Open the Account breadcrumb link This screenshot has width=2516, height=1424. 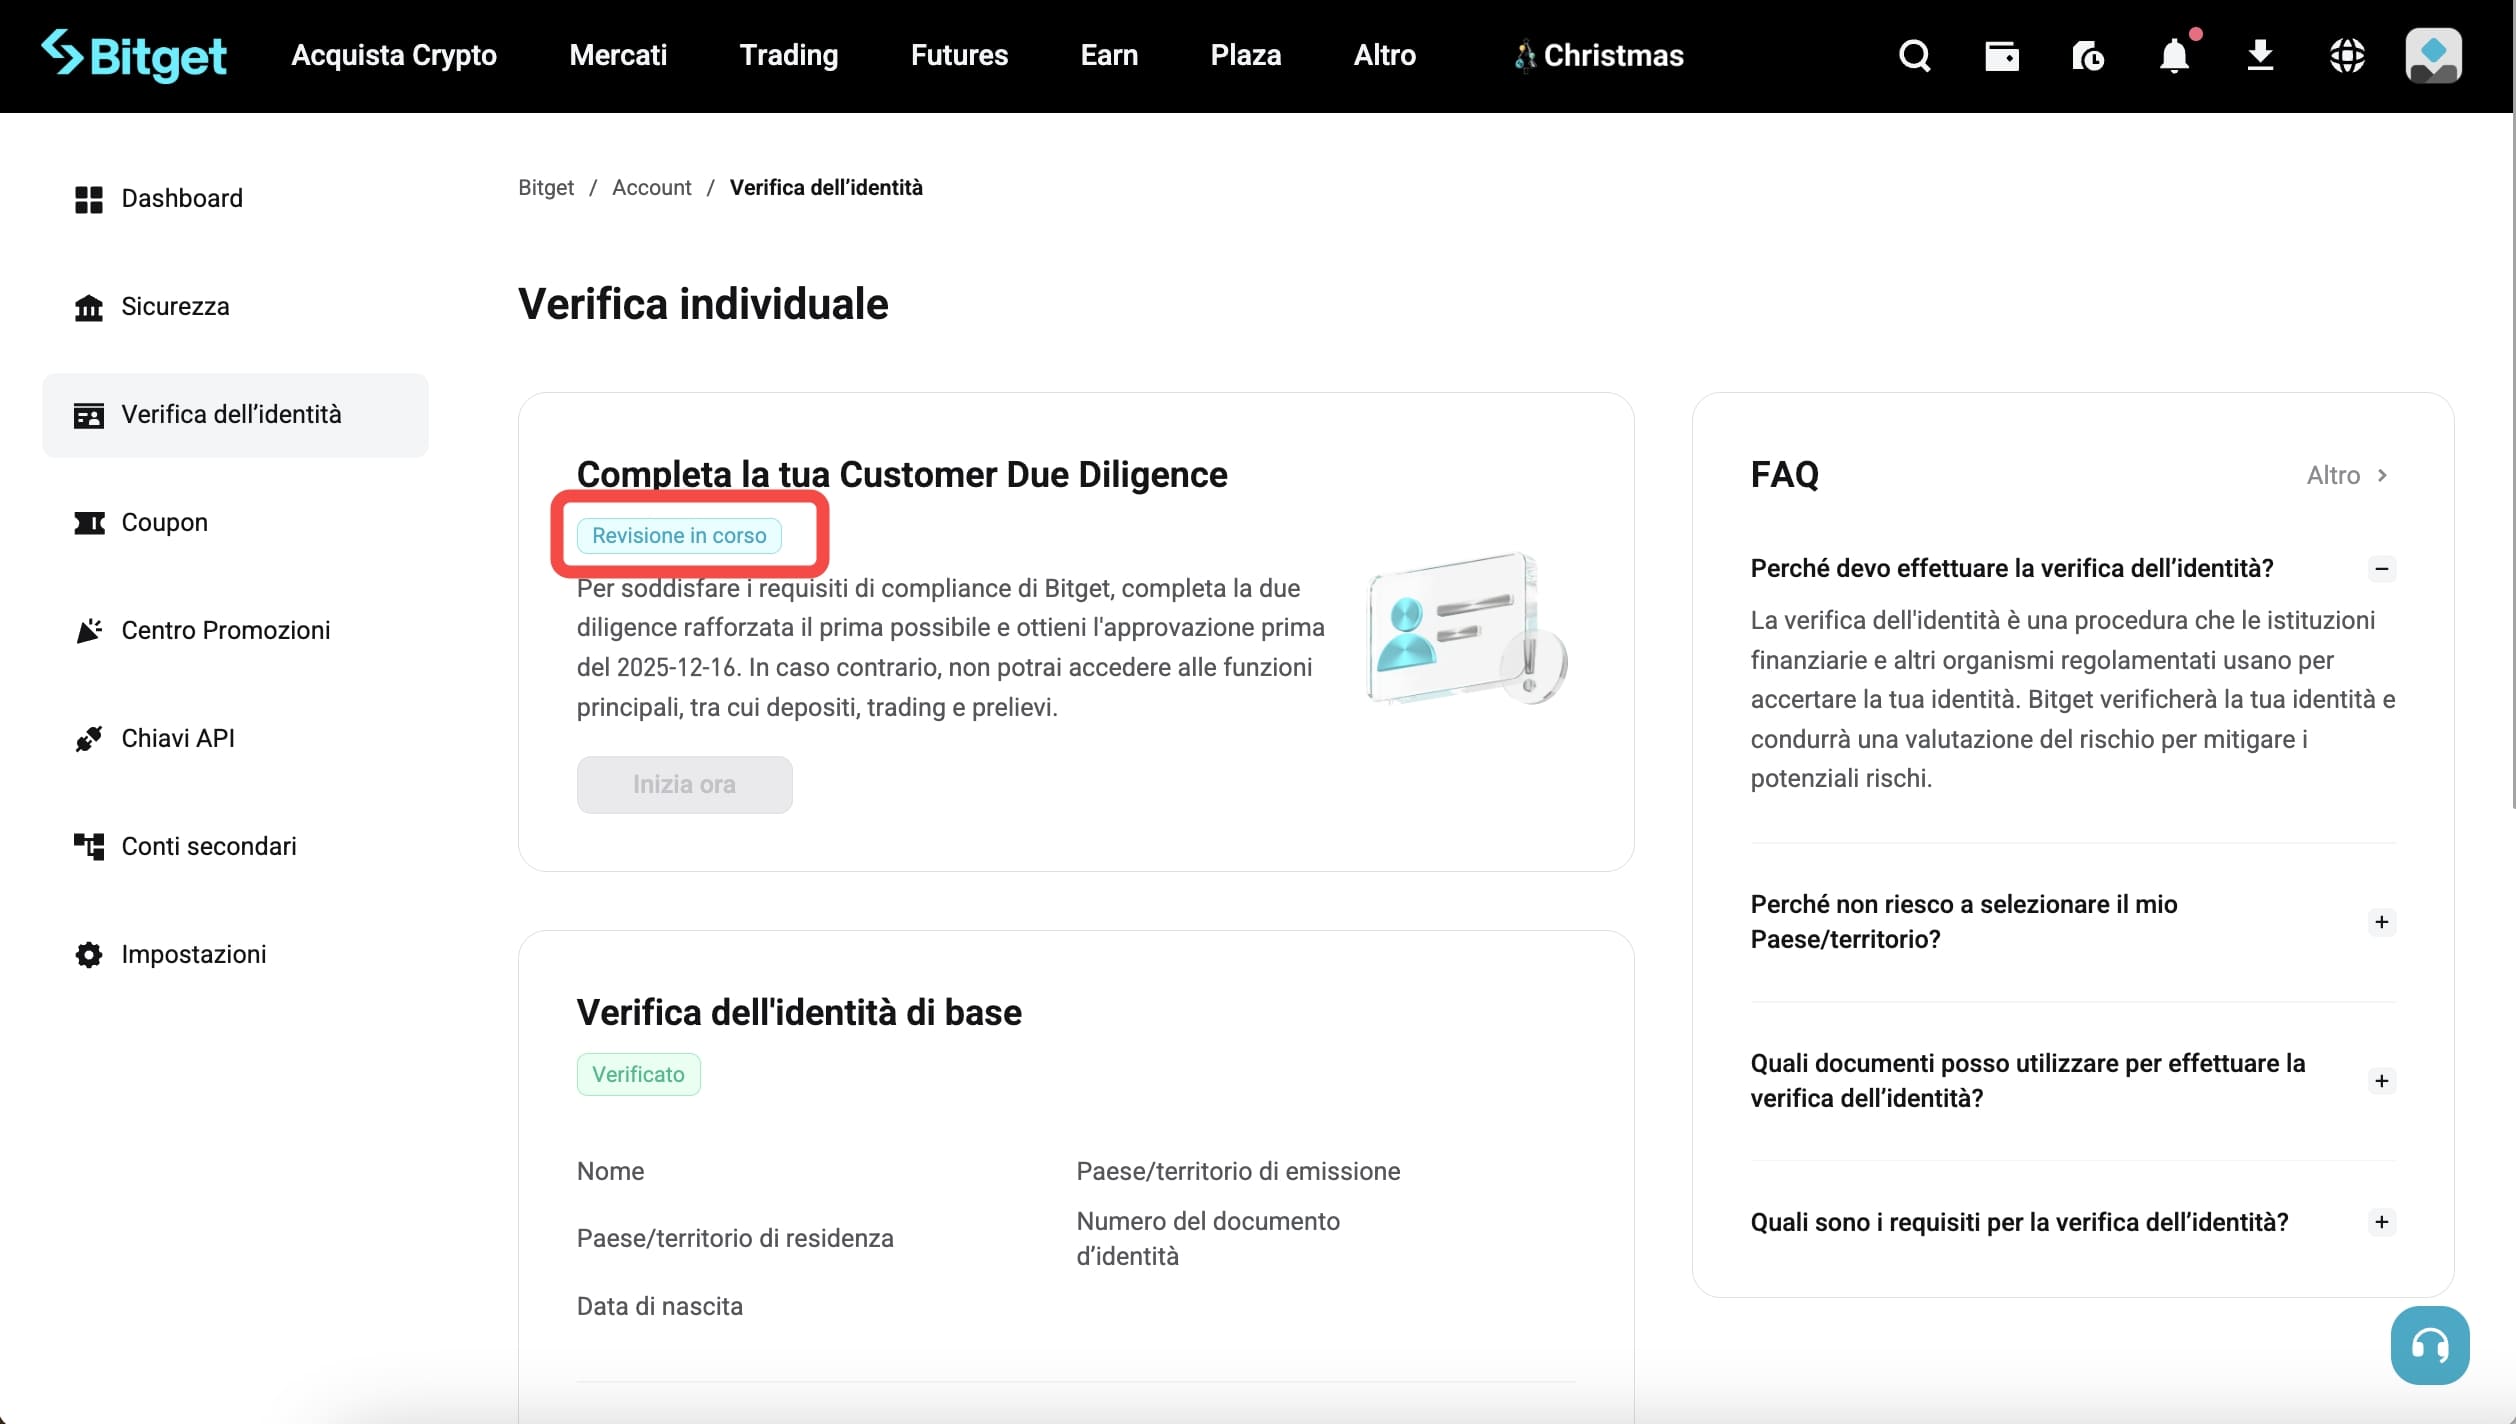(x=651, y=187)
